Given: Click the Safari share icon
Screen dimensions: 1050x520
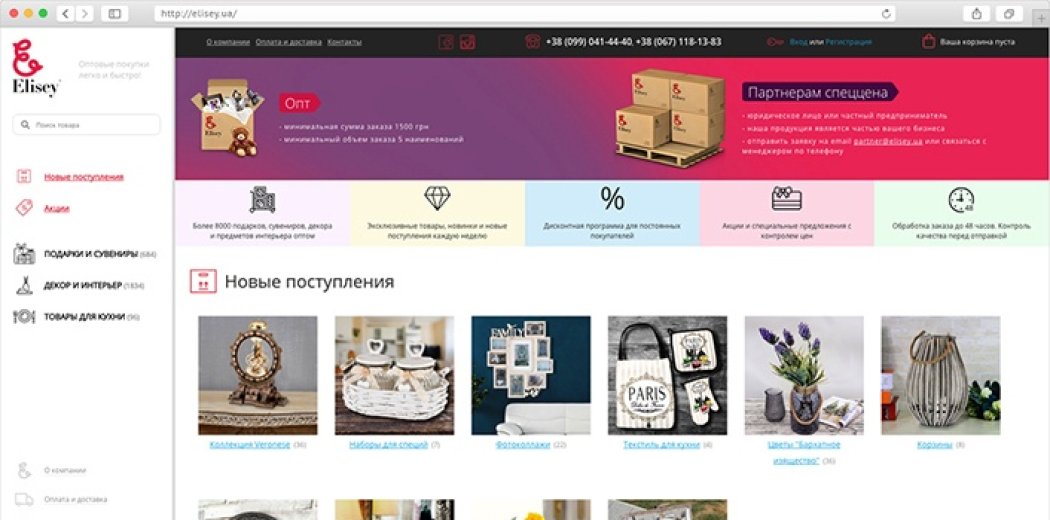Looking at the screenshot, I should coord(976,13).
